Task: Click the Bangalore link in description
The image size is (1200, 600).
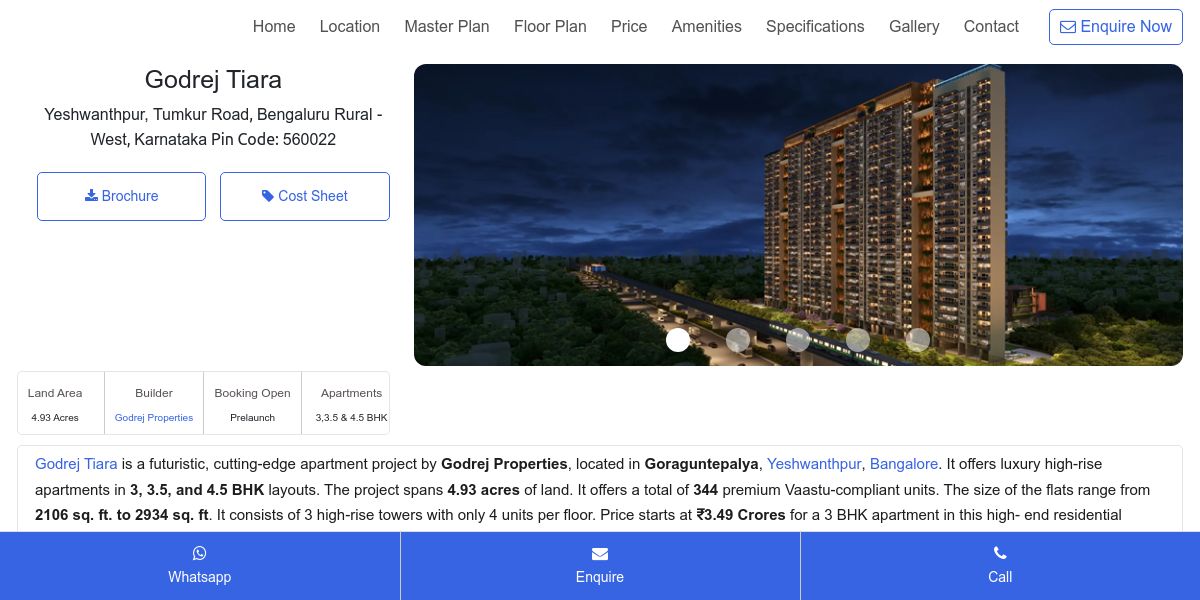Action: click(x=904, y=464)
